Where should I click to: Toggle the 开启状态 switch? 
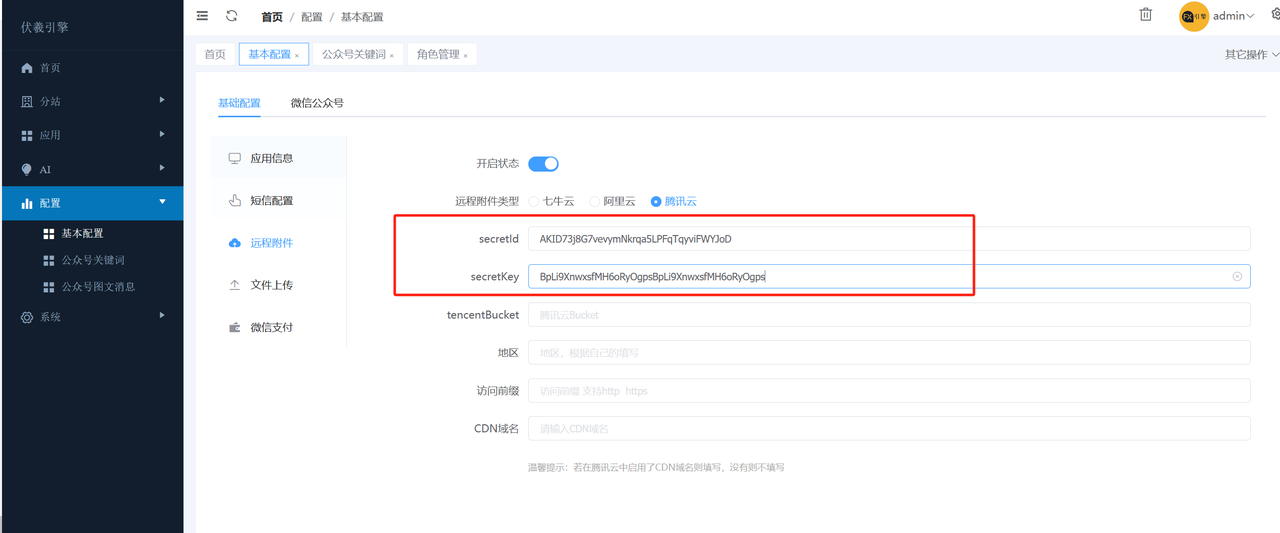pyautogui.click(x=543, y=163)
